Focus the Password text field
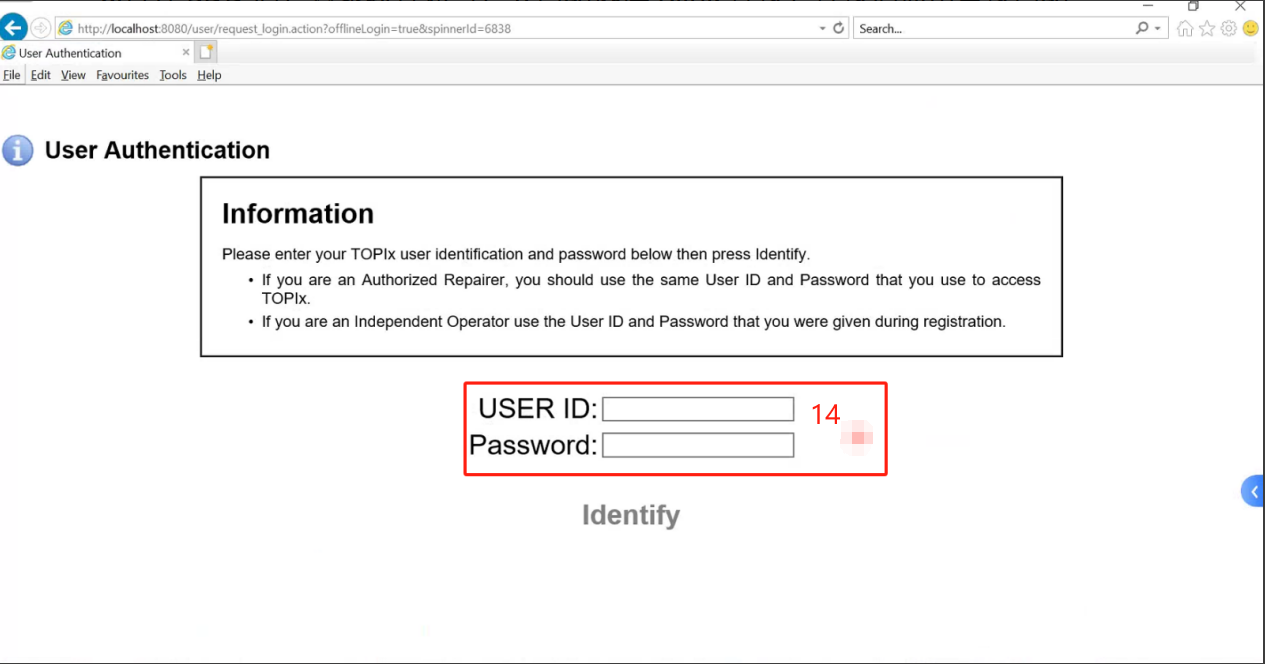This screenshot has width=1265, height=664. [697, 445]
